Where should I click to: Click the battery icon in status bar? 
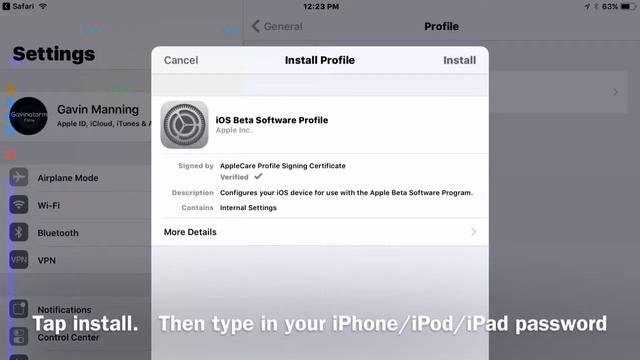tap(627, 7)
